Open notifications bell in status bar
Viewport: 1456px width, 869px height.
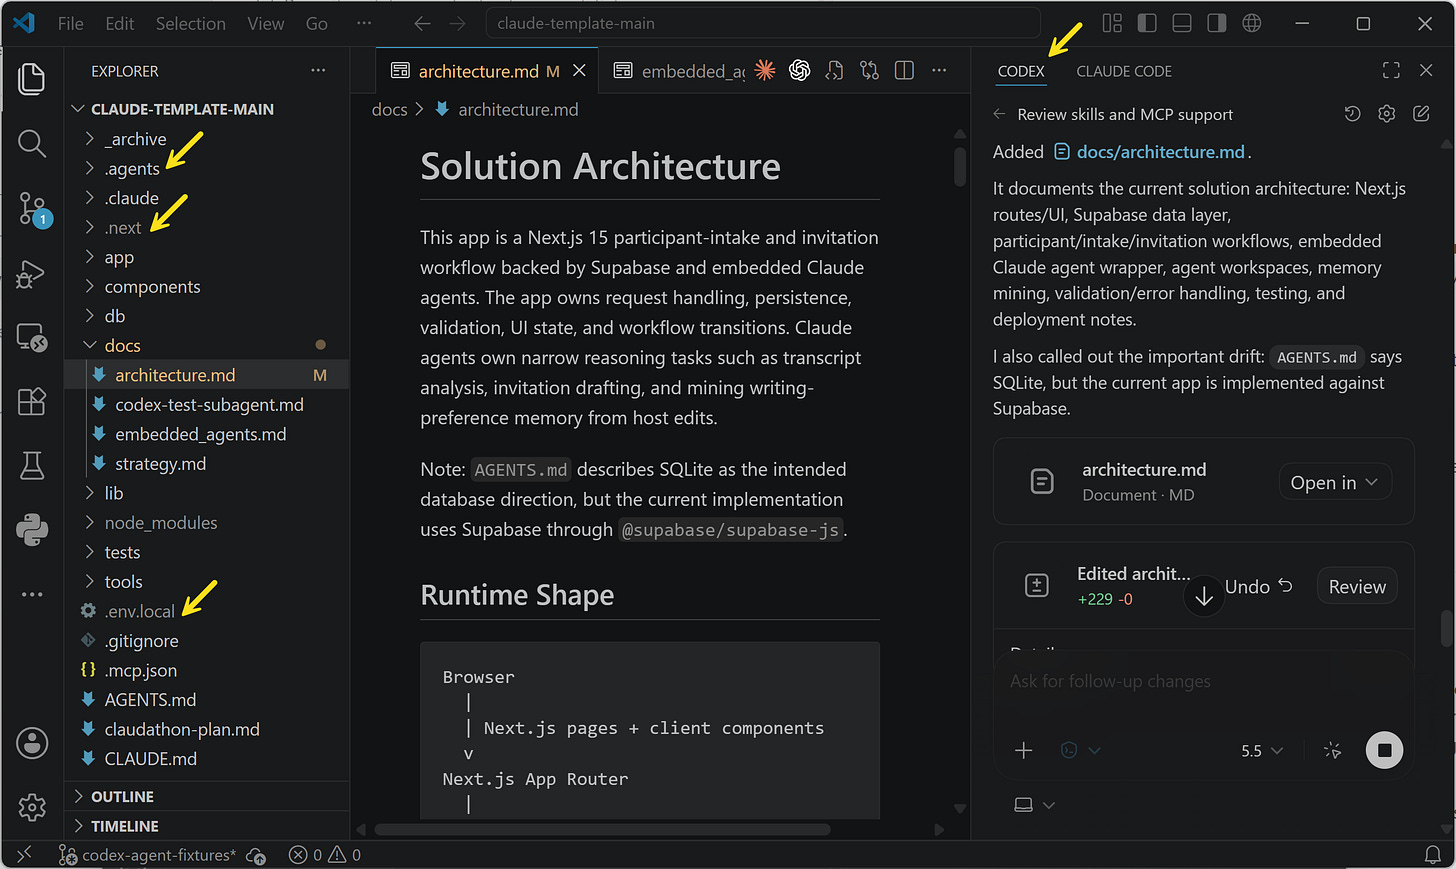[x=1433, y=855]
